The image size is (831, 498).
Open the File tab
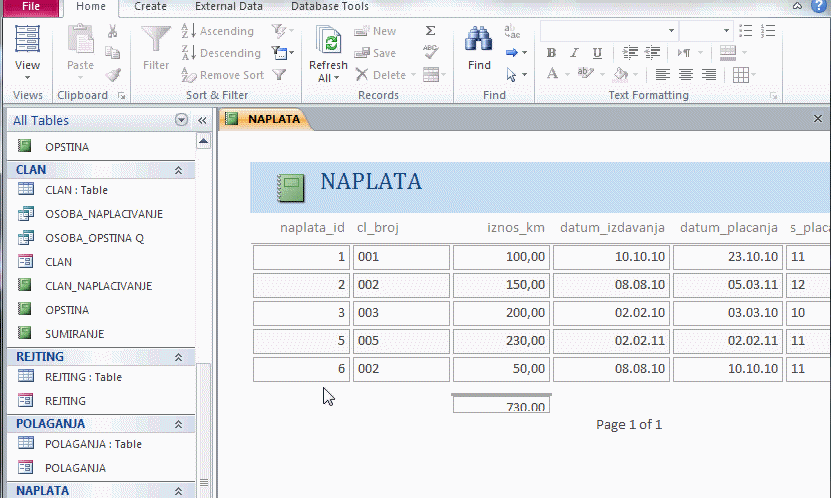click(x=31, y=6)
